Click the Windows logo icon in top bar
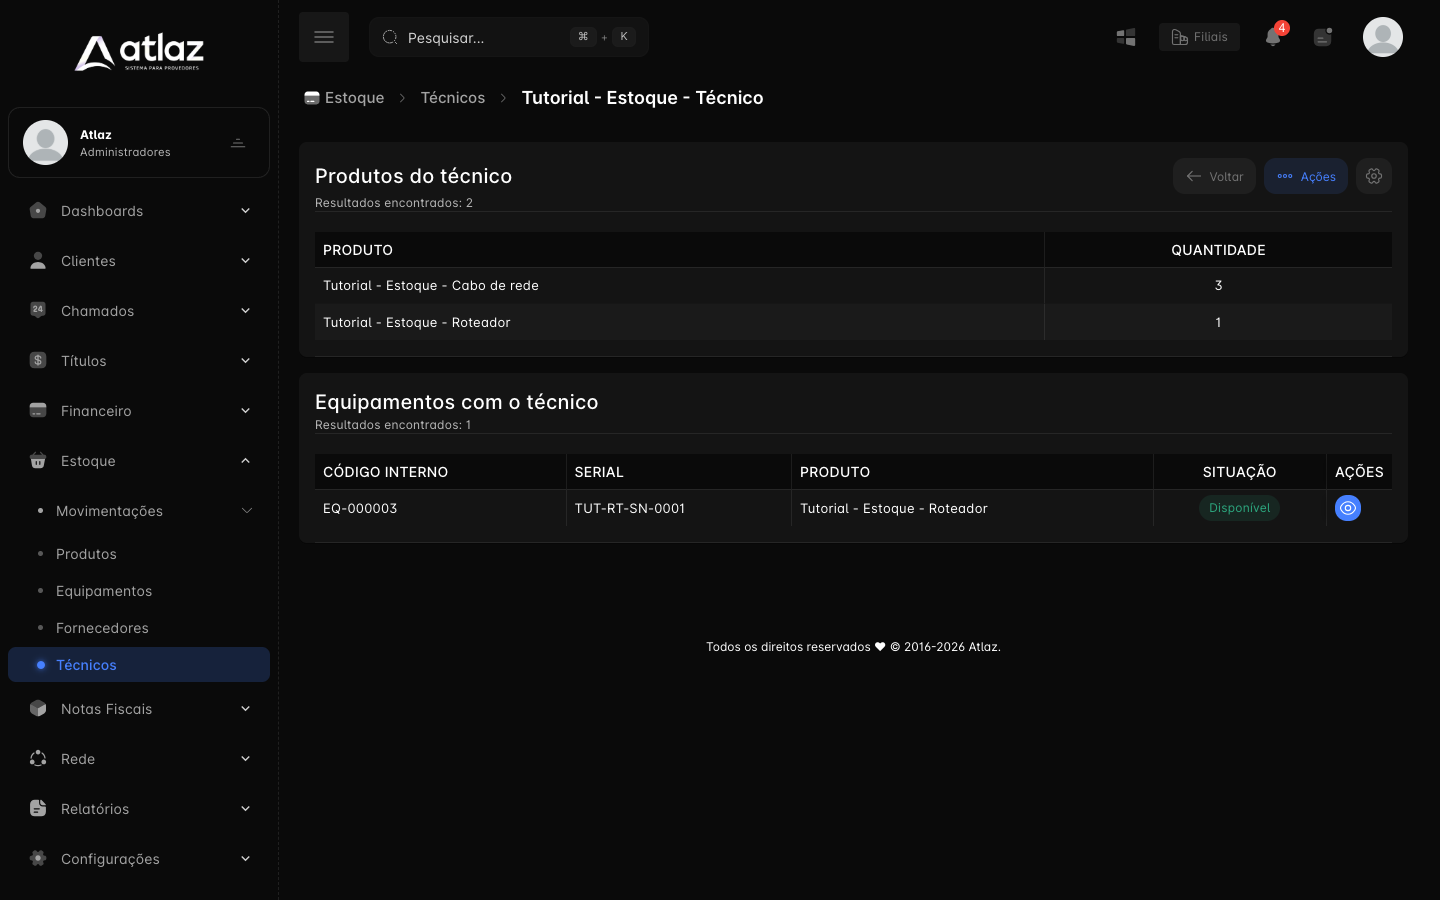Viewport: 1440px width, 900px height. pos(1126,37)
